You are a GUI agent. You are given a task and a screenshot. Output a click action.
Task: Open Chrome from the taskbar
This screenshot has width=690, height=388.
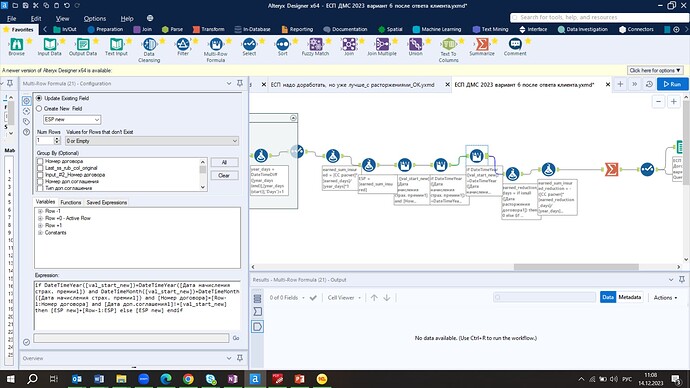(x=188, y=379)
